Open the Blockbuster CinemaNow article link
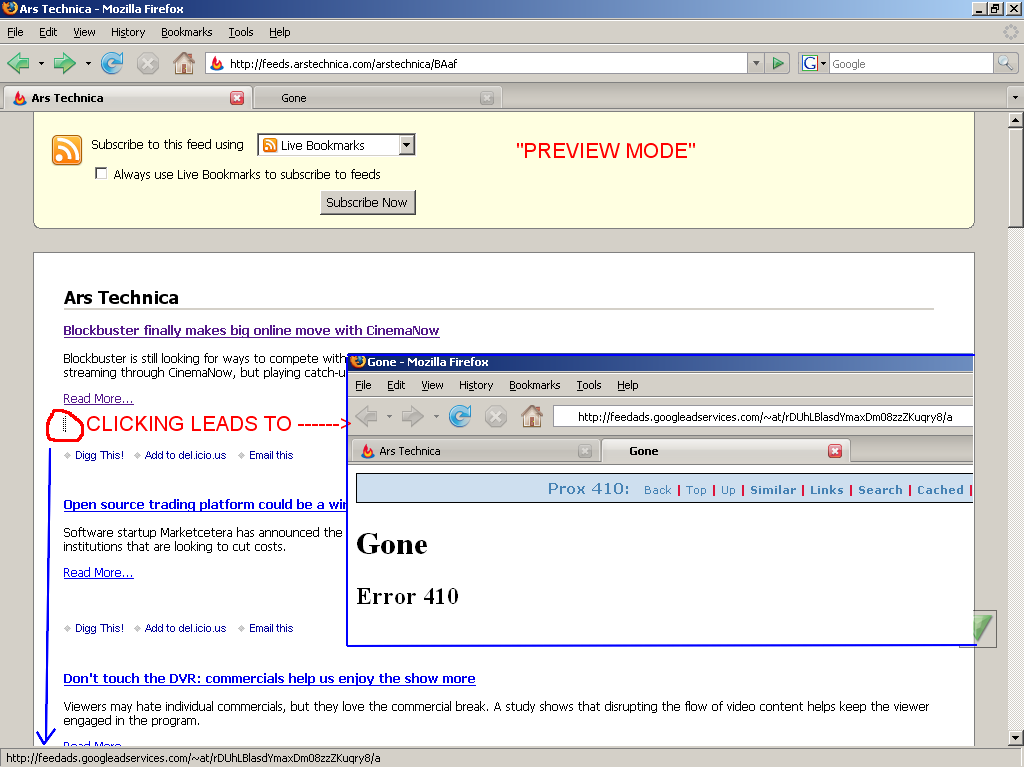Viewport: 1024px width, 768px height. click(x=251, y=331)
